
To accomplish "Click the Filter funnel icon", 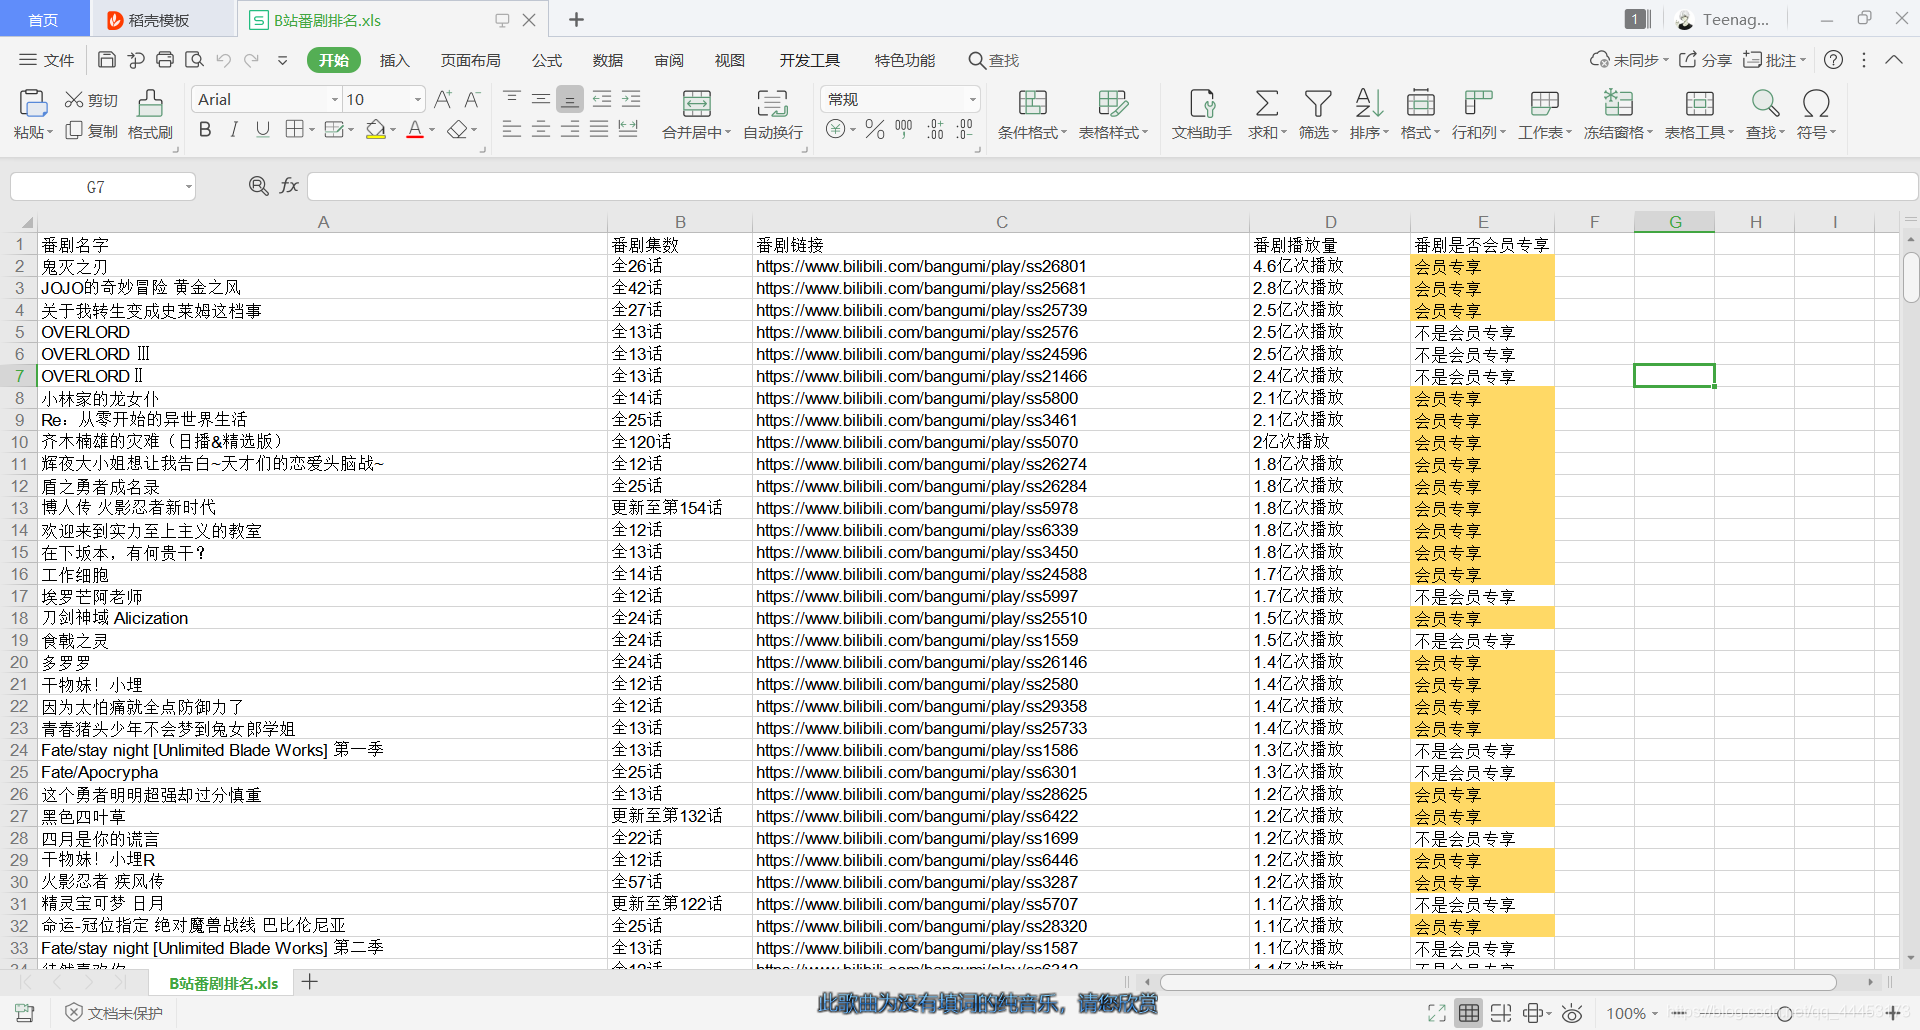I will tap(1318, 103).
